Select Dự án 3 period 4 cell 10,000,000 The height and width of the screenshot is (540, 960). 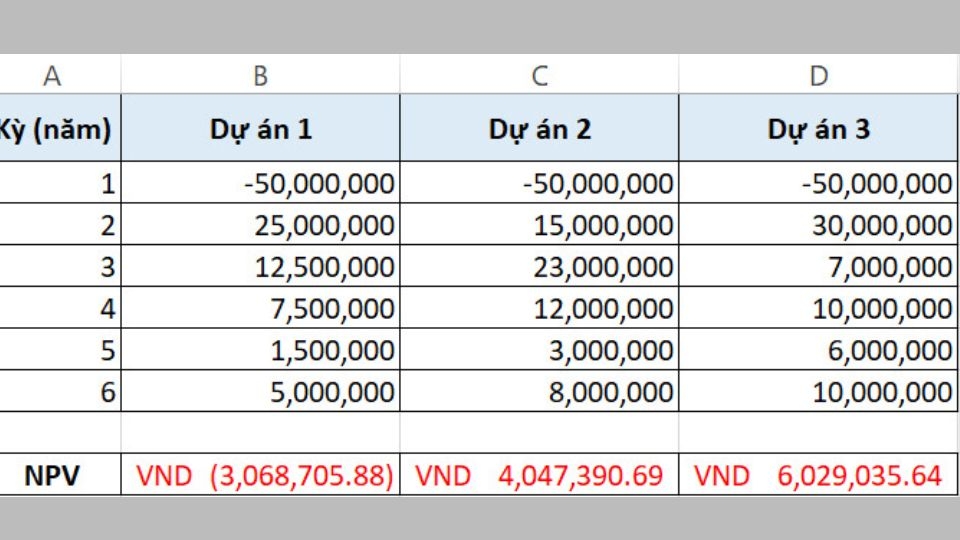pyautogui.click(x=819, y=307)
